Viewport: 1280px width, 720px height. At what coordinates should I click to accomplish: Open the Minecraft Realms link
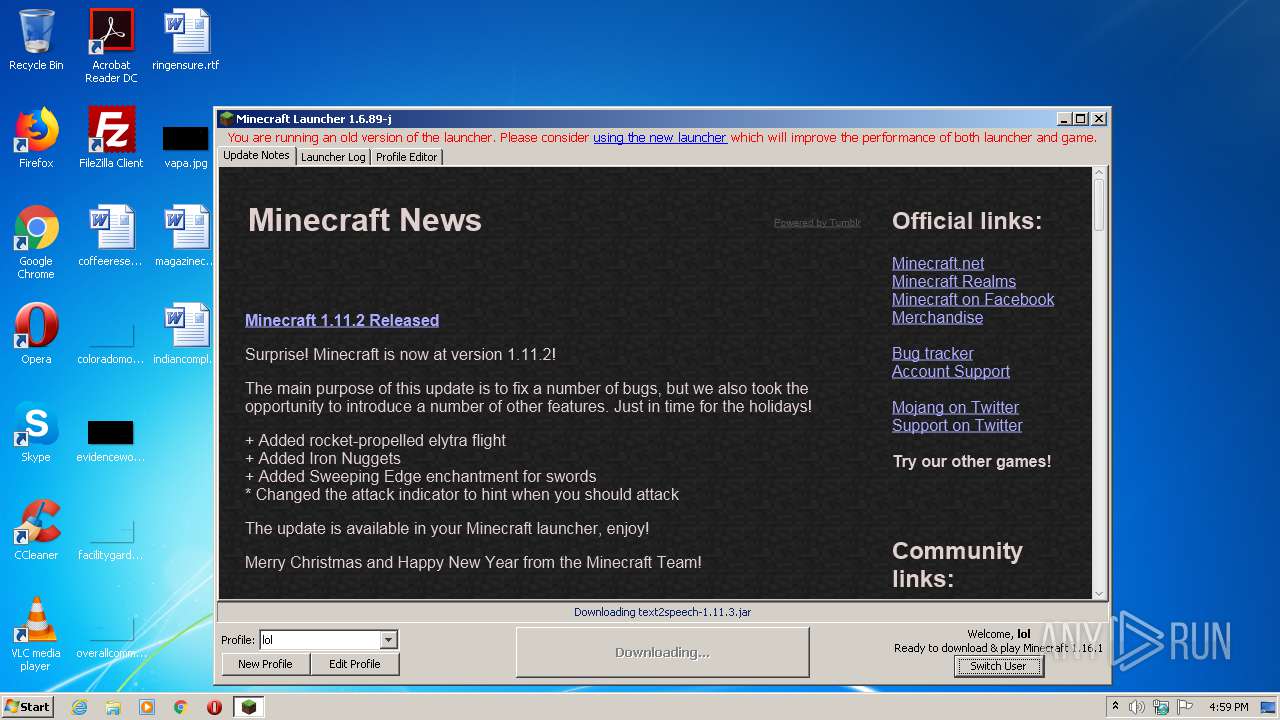tap(954, 281)
